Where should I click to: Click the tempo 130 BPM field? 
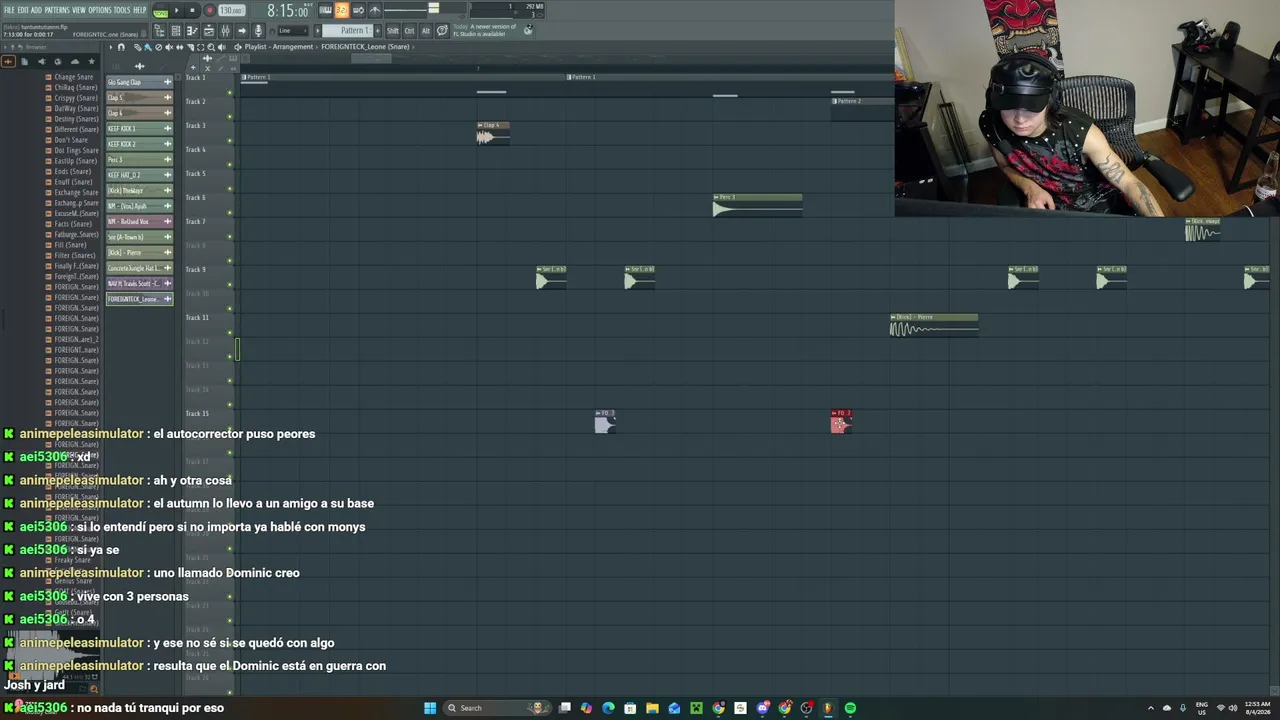[x=231, y=10]
